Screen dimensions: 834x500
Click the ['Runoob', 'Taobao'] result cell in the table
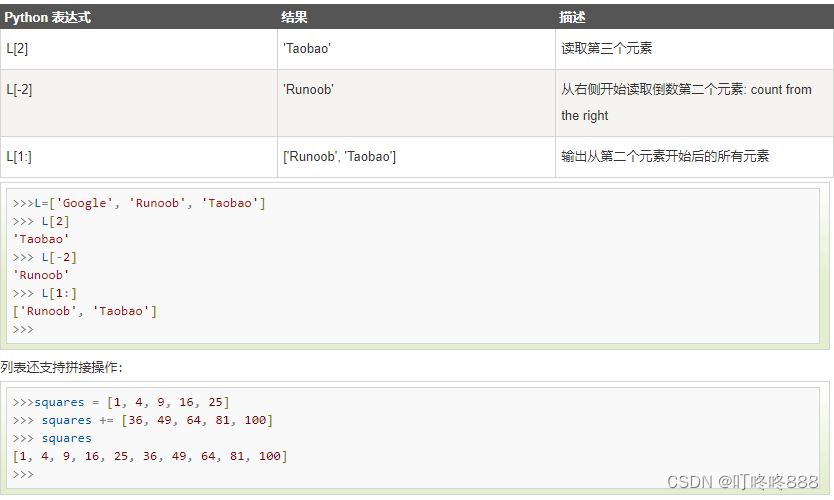(416, 157)
